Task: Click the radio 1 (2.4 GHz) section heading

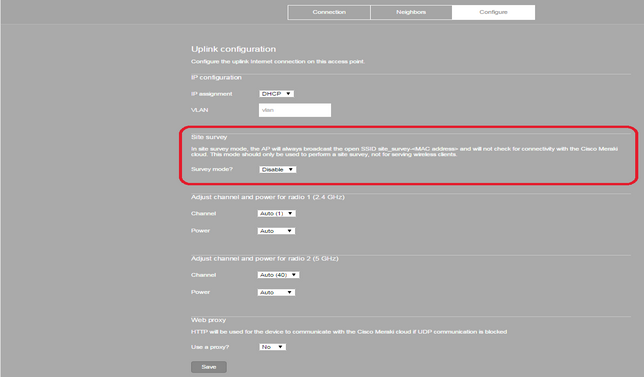Action: click(267, 197)
